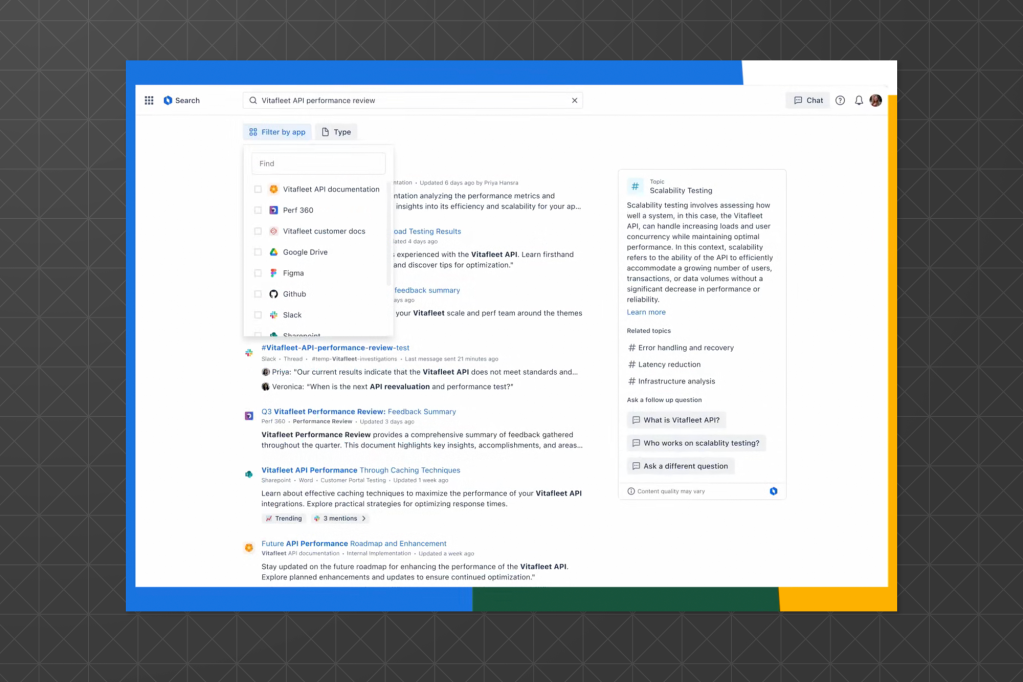Open the app switcher grid icon
The image size is (1023, 682).
click(149, 101)
